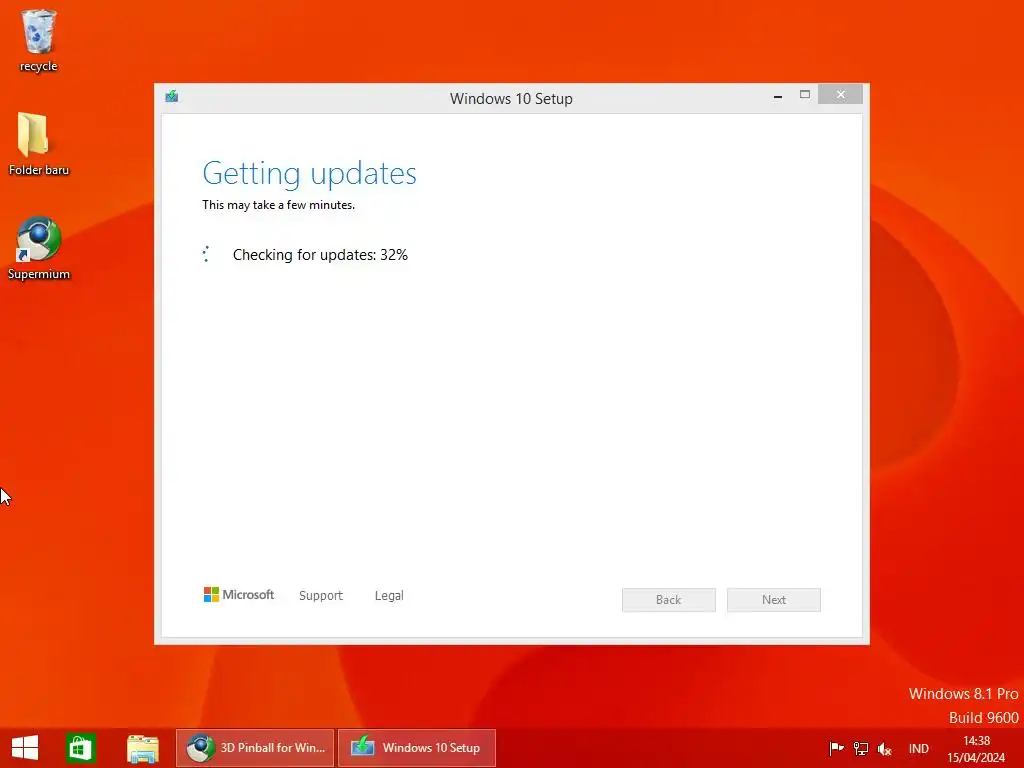Minimize the Windows 10 Setup window
Screen dimensions: 1024x768
tap(778, 95)
